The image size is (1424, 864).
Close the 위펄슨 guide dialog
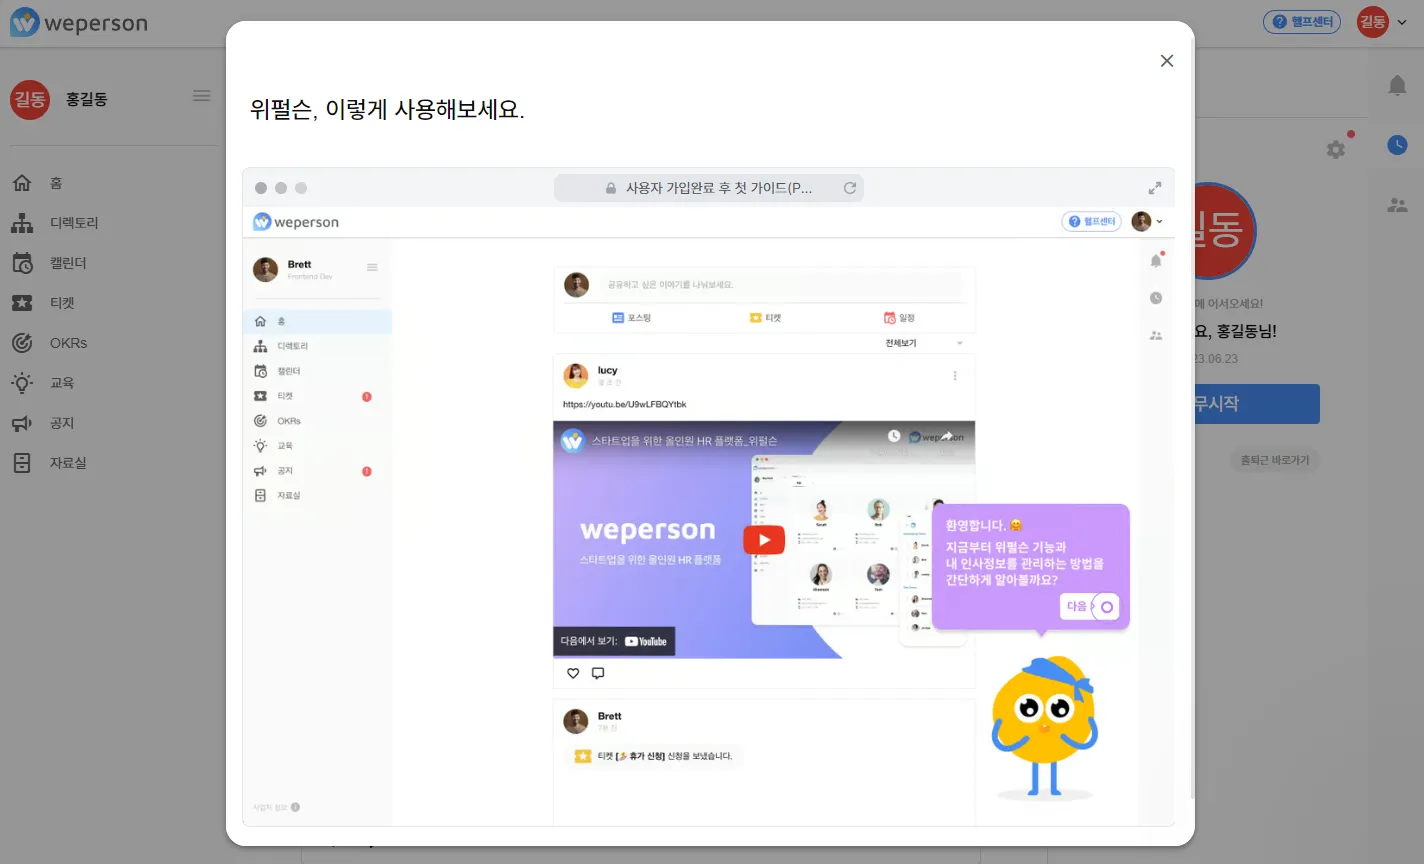1166,61
